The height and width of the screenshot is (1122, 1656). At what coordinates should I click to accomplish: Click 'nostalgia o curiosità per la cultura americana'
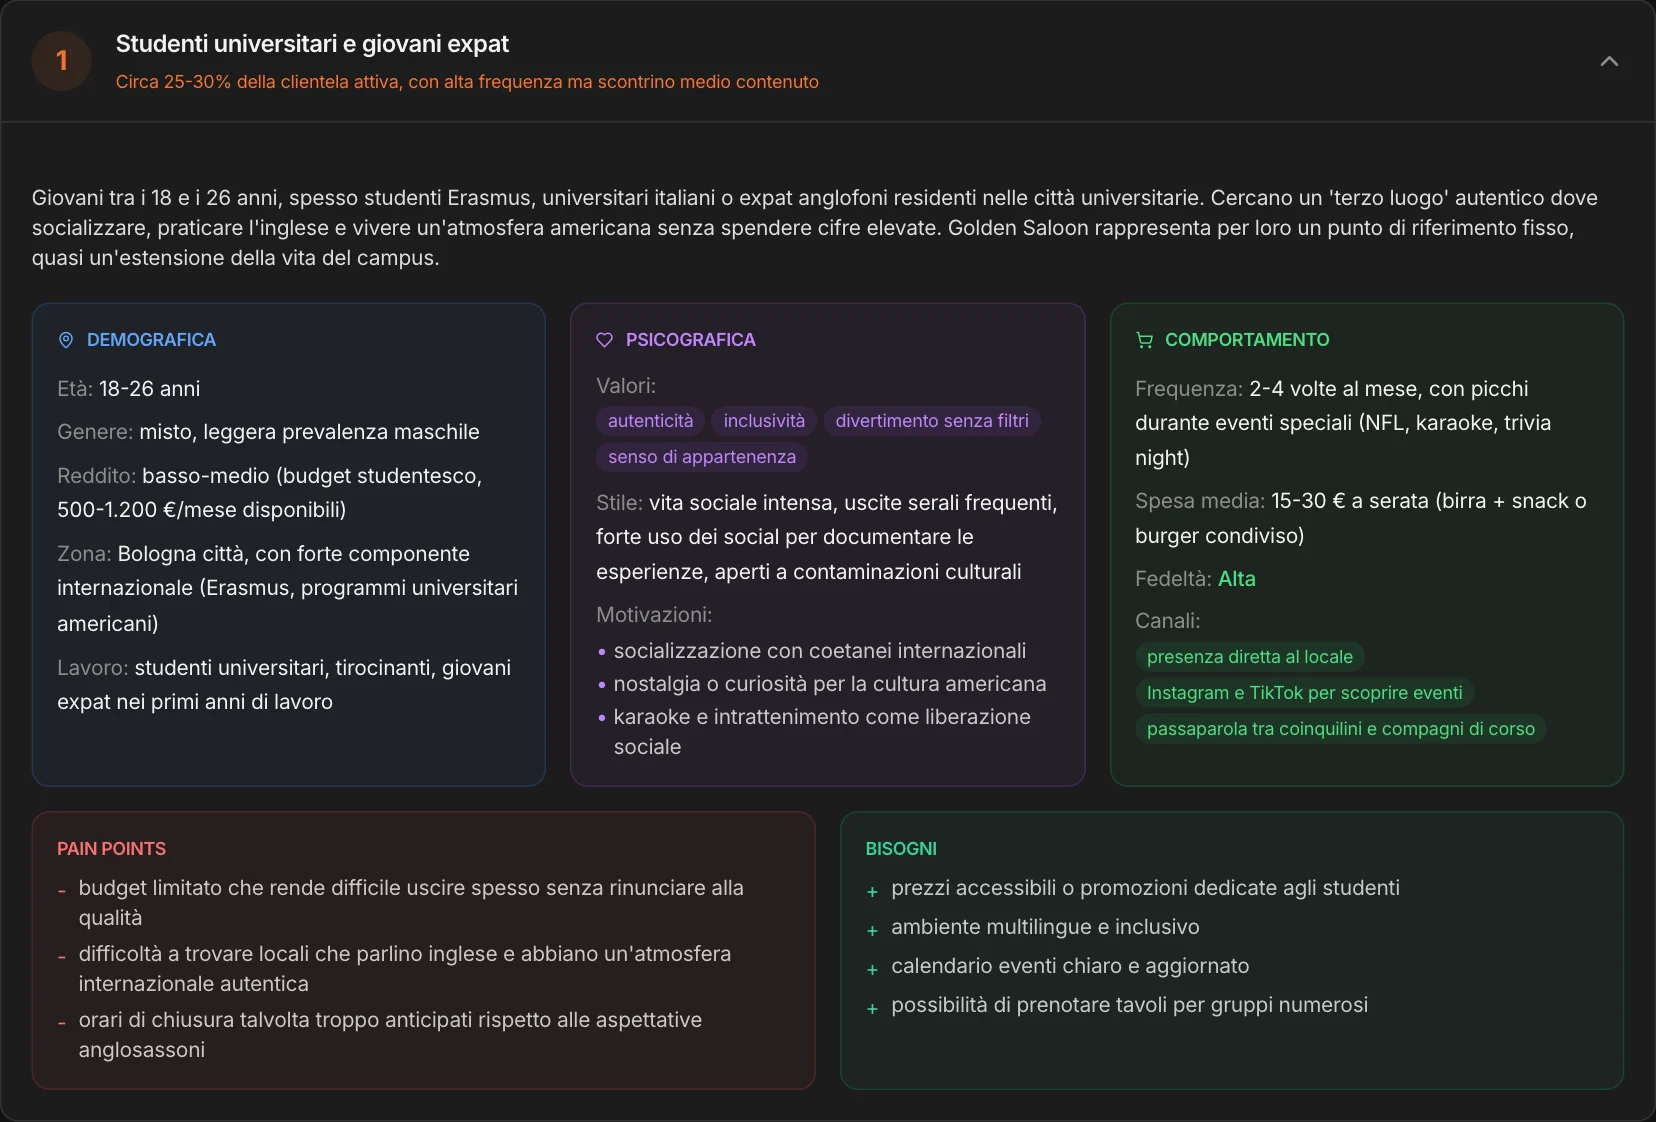tap(829, 684)
